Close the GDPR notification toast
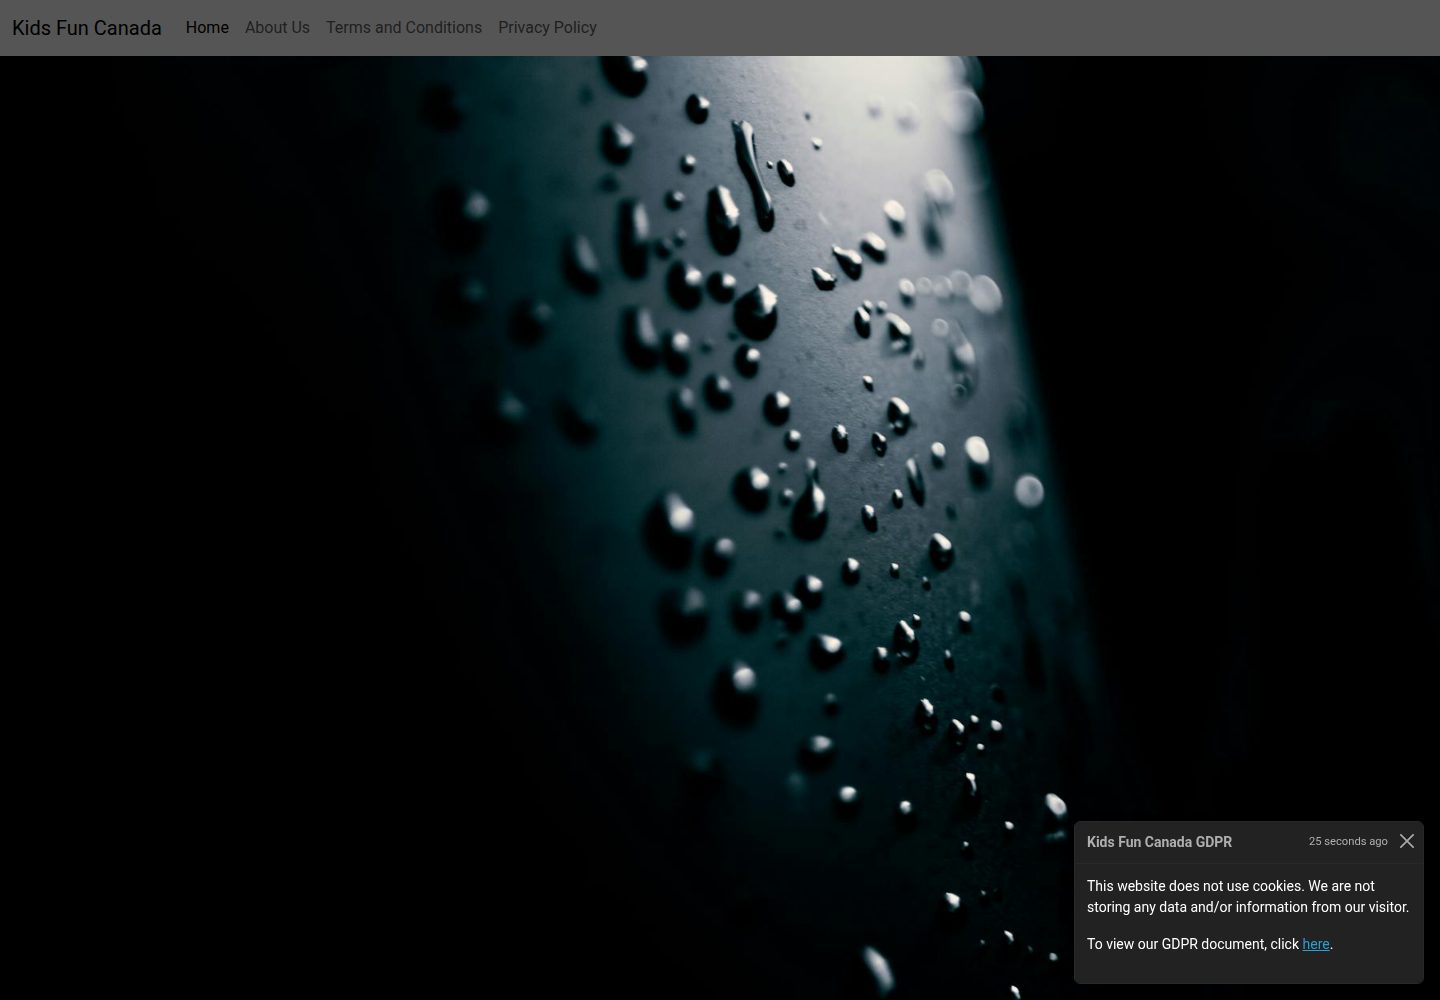Image resolution: width=1440 pixels, height=1000 pixels. [x=1407, y=841]
